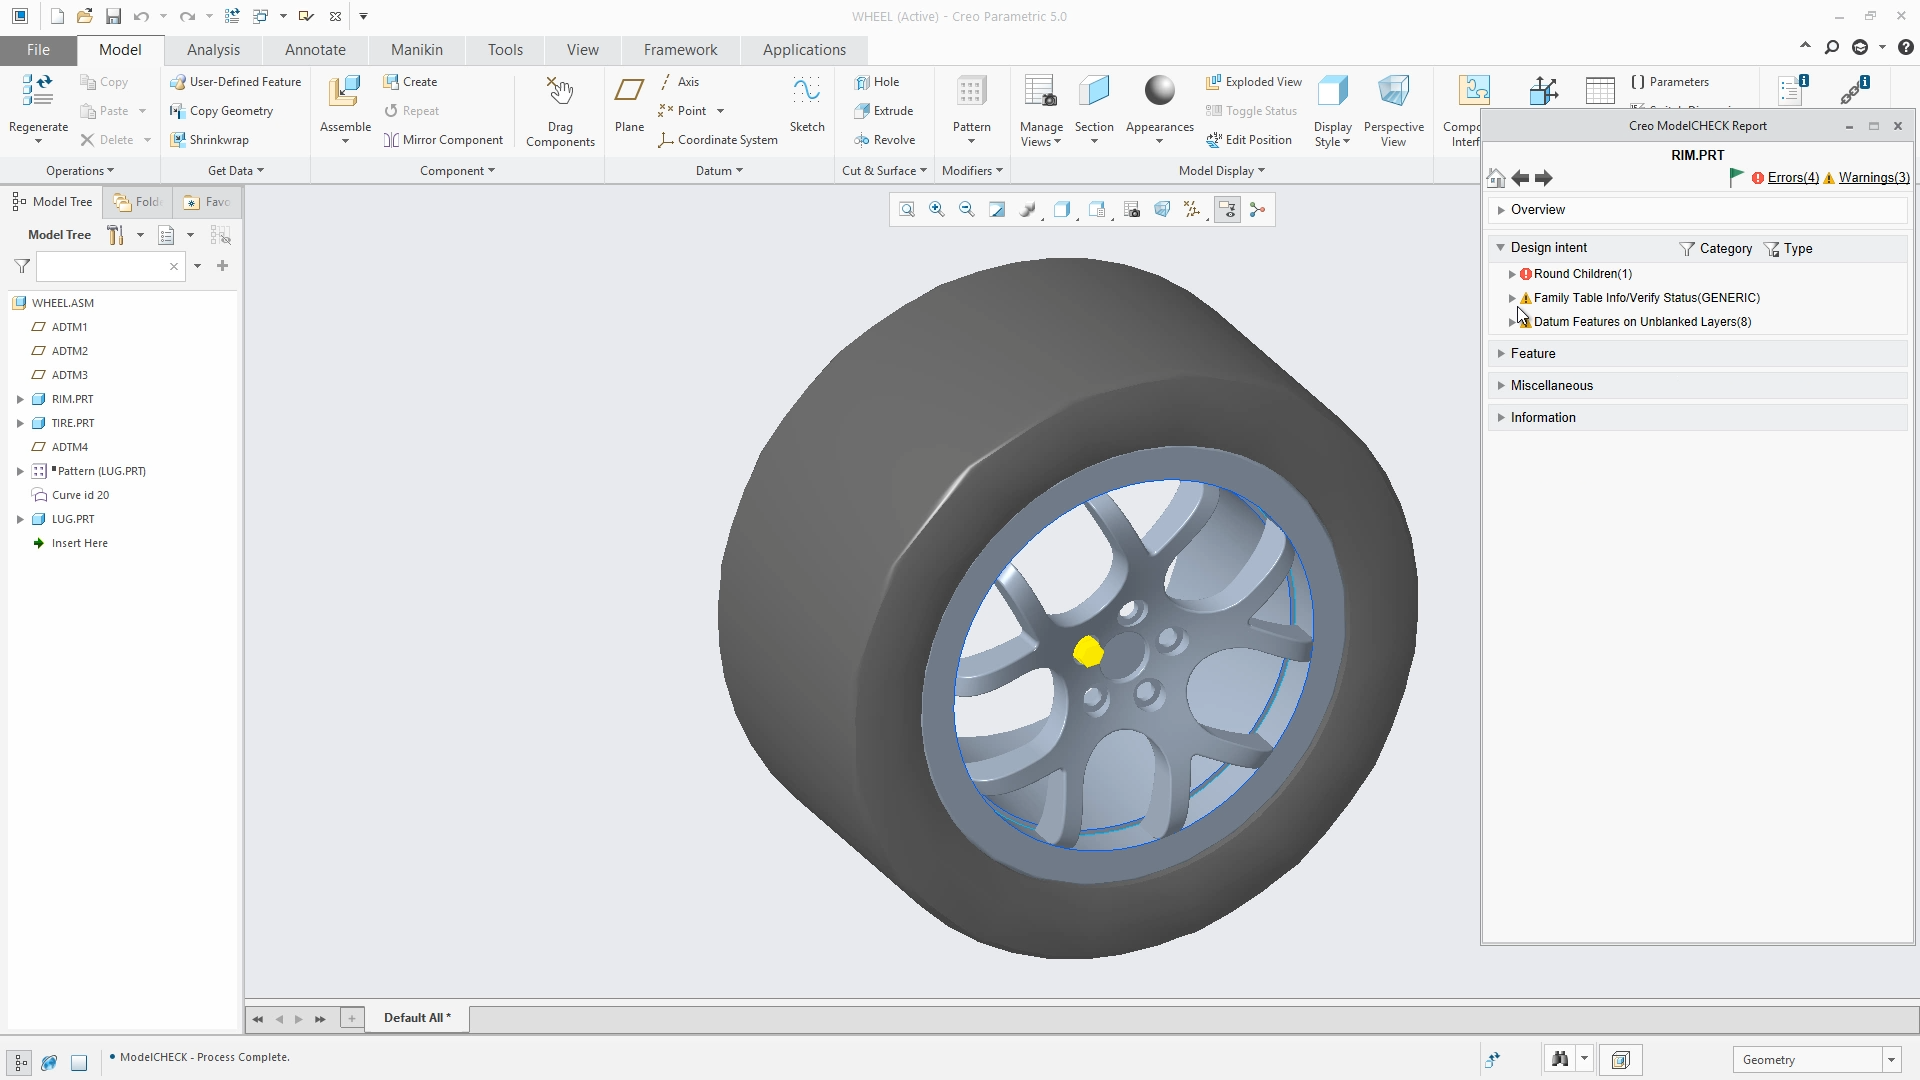1920x1080 pixels.
Task: Switch to the Analysis ribbon tab
Action: (x=213, y=50)
